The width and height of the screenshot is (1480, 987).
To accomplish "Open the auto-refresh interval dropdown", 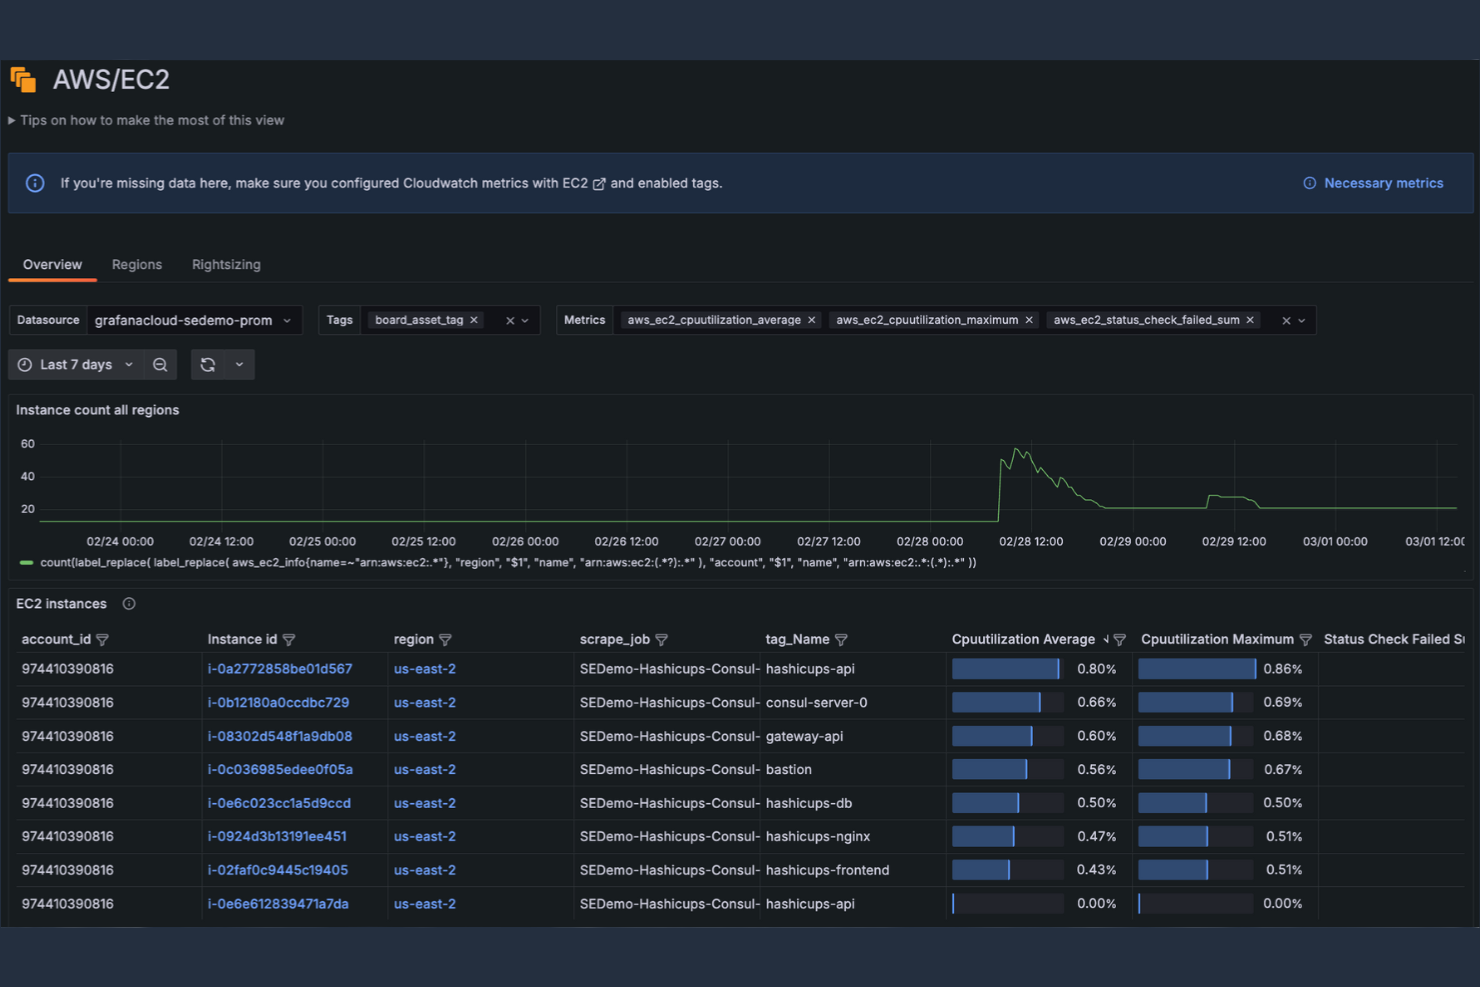I will point(238,364).
